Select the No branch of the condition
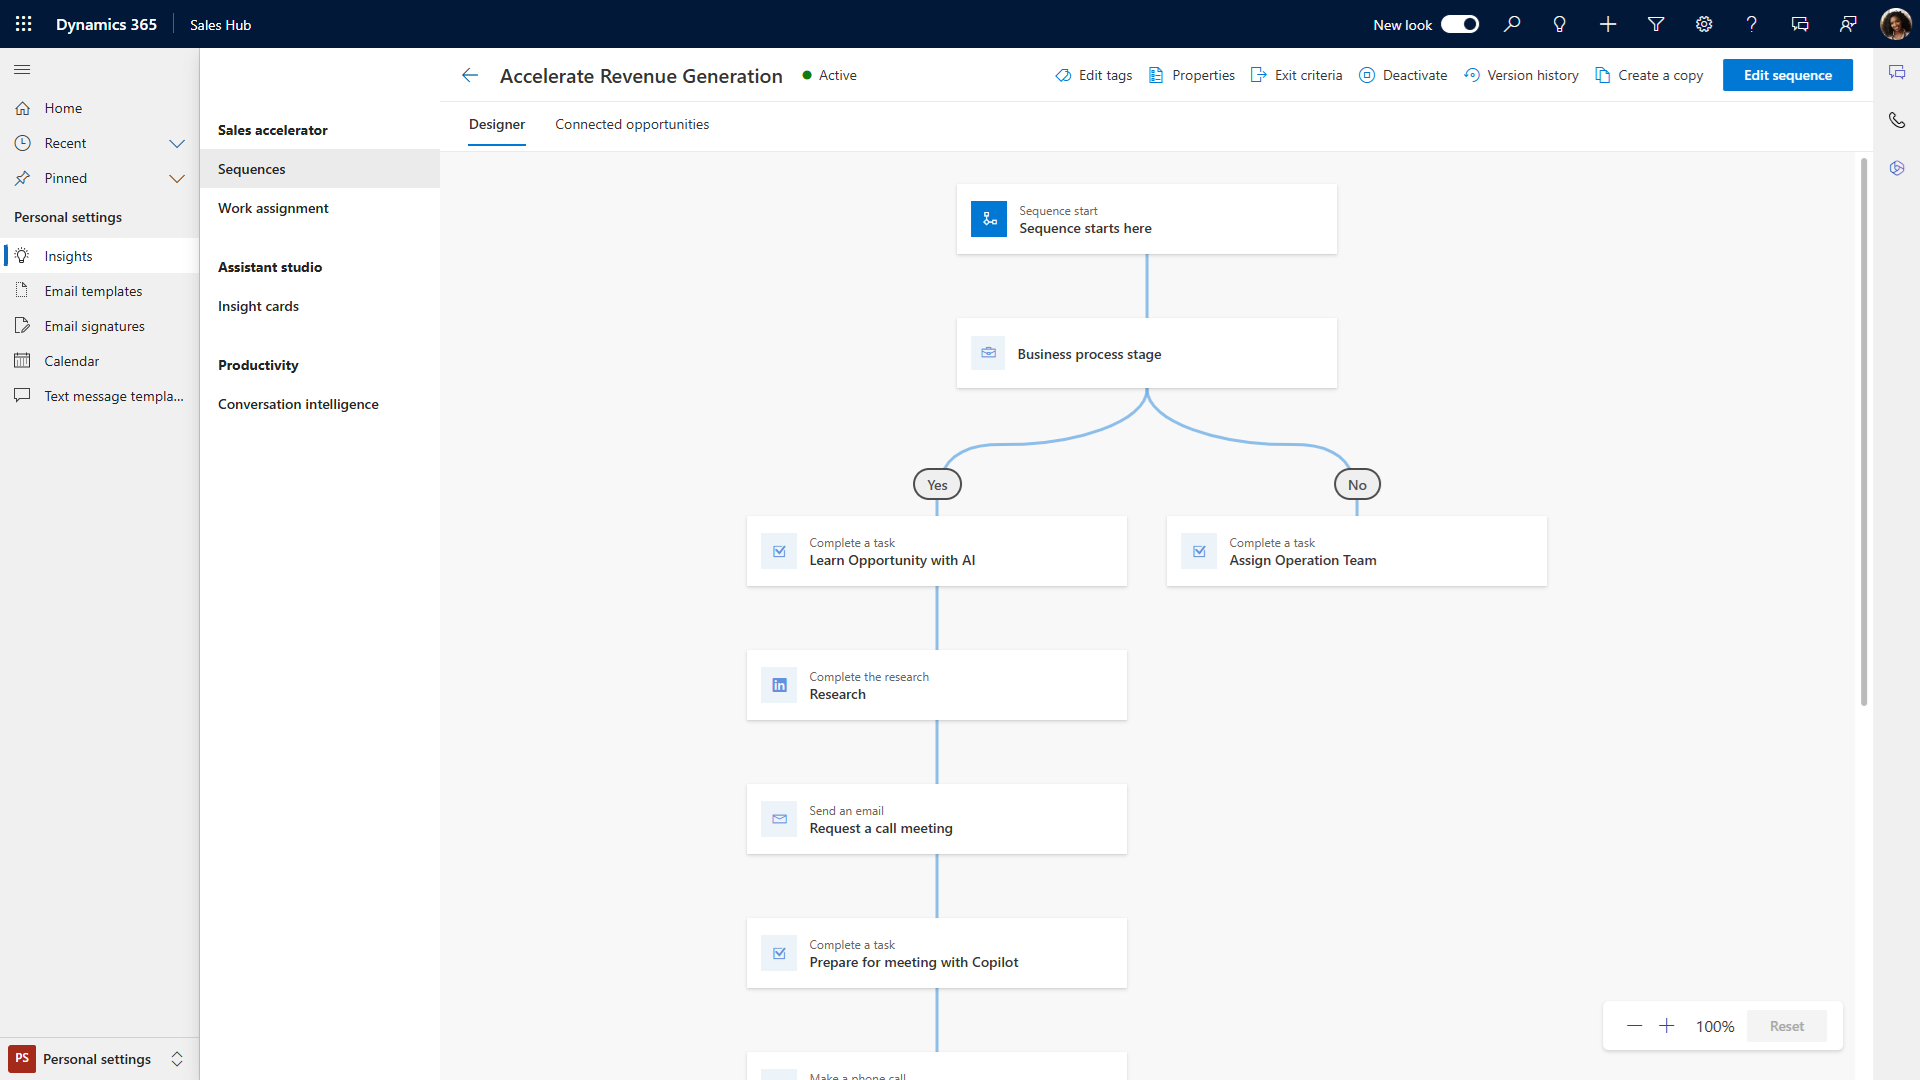Screen dimensions: 1920x1080 click(x=1357, y=484)
